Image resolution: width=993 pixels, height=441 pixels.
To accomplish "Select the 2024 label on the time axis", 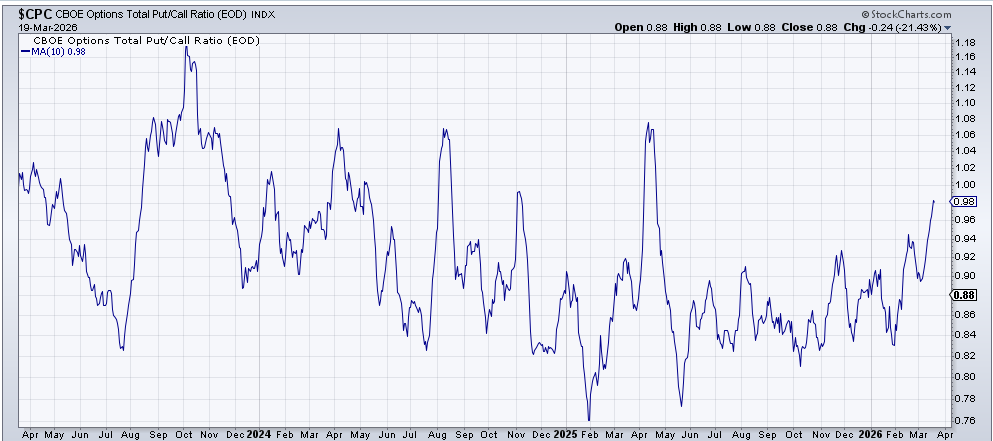I will pos(259,436).
